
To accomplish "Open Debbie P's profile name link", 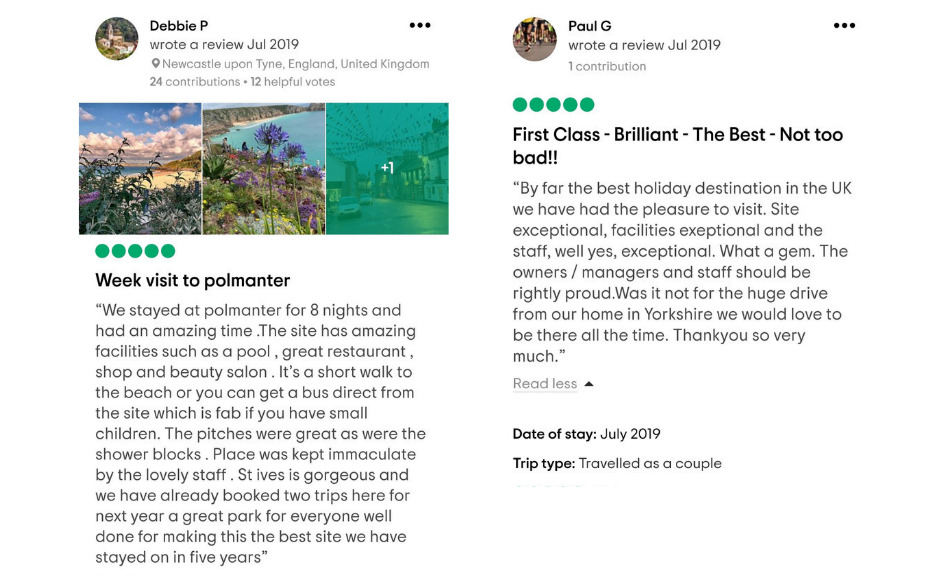I will 179,26.
